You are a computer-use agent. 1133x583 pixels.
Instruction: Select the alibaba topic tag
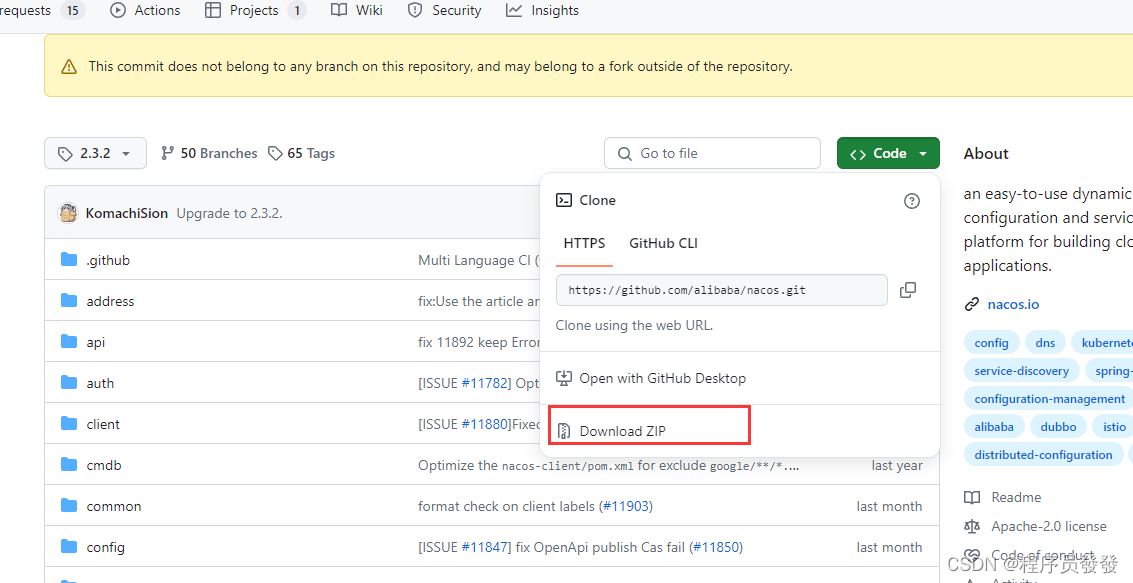(x=994, y=427)
